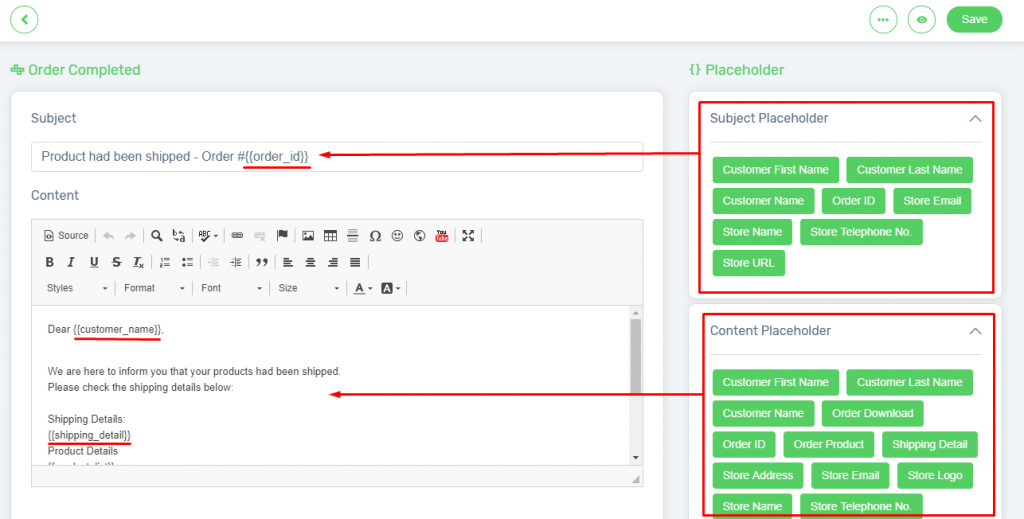Add a hyperlink with link icon
The width and height of the screenshot is (1024, 519).
pyautogui.click(x=237, y=236)
